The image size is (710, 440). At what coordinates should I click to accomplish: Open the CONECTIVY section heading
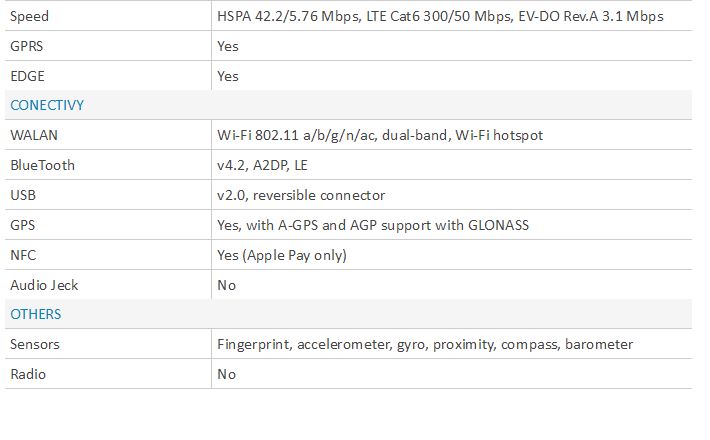click(48, 105)
